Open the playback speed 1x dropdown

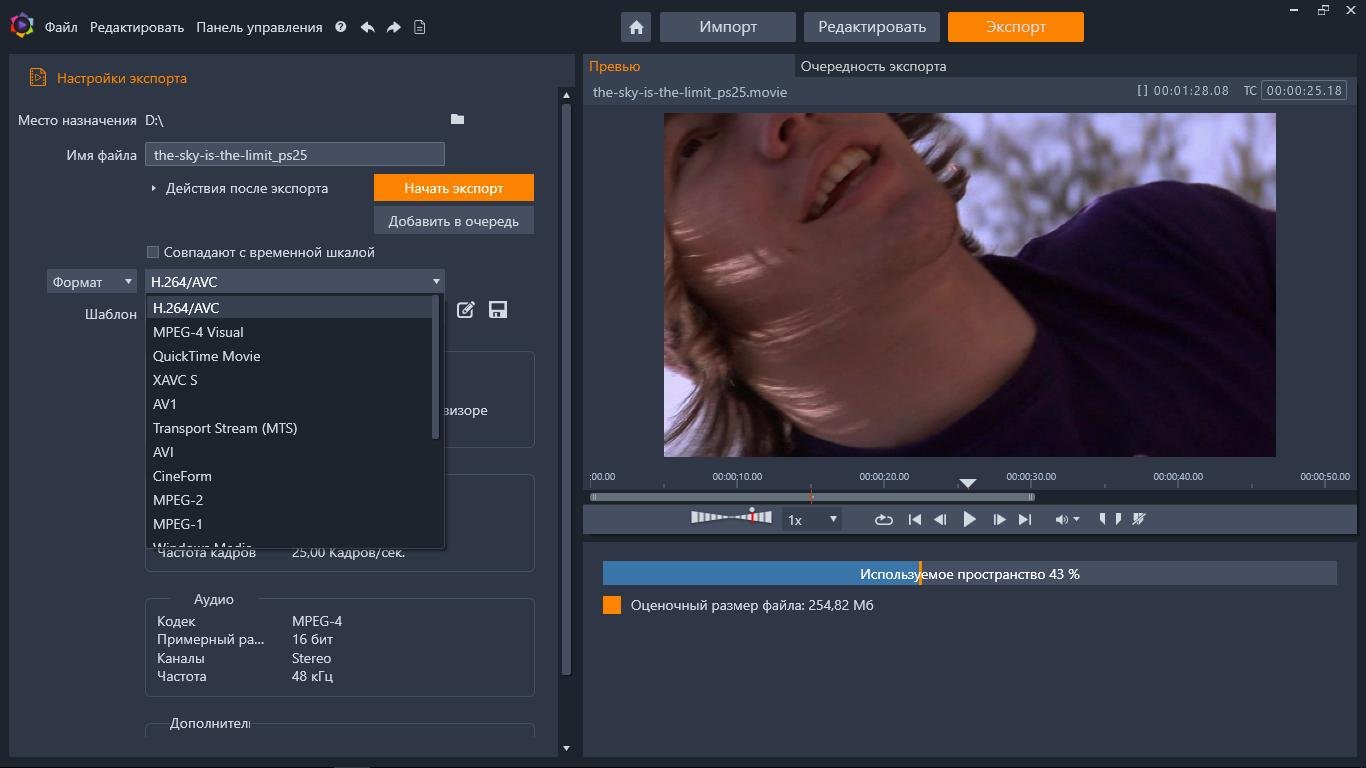point(811,519)
